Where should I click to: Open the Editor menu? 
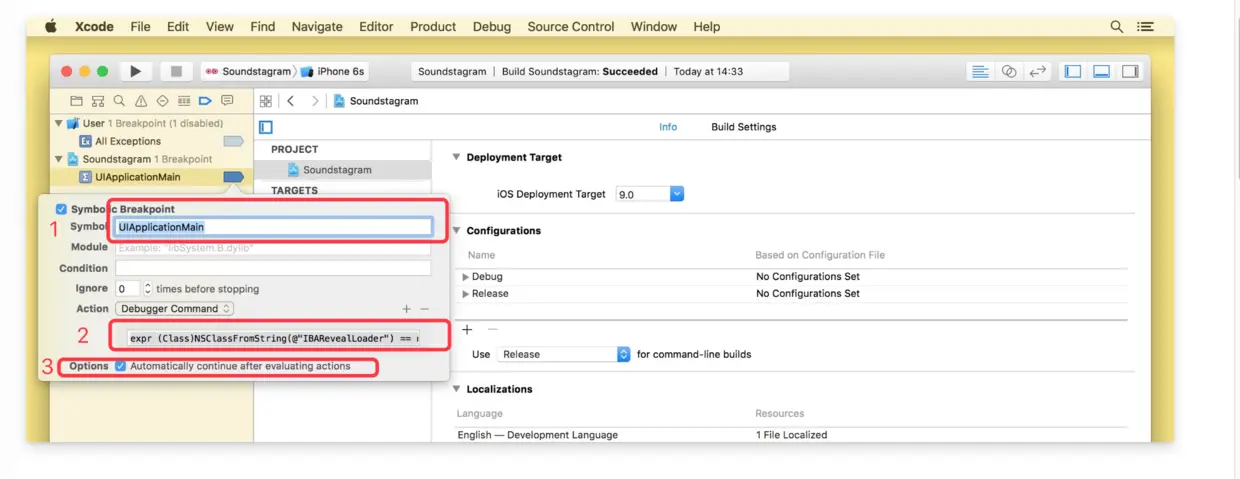pos(376,27)
